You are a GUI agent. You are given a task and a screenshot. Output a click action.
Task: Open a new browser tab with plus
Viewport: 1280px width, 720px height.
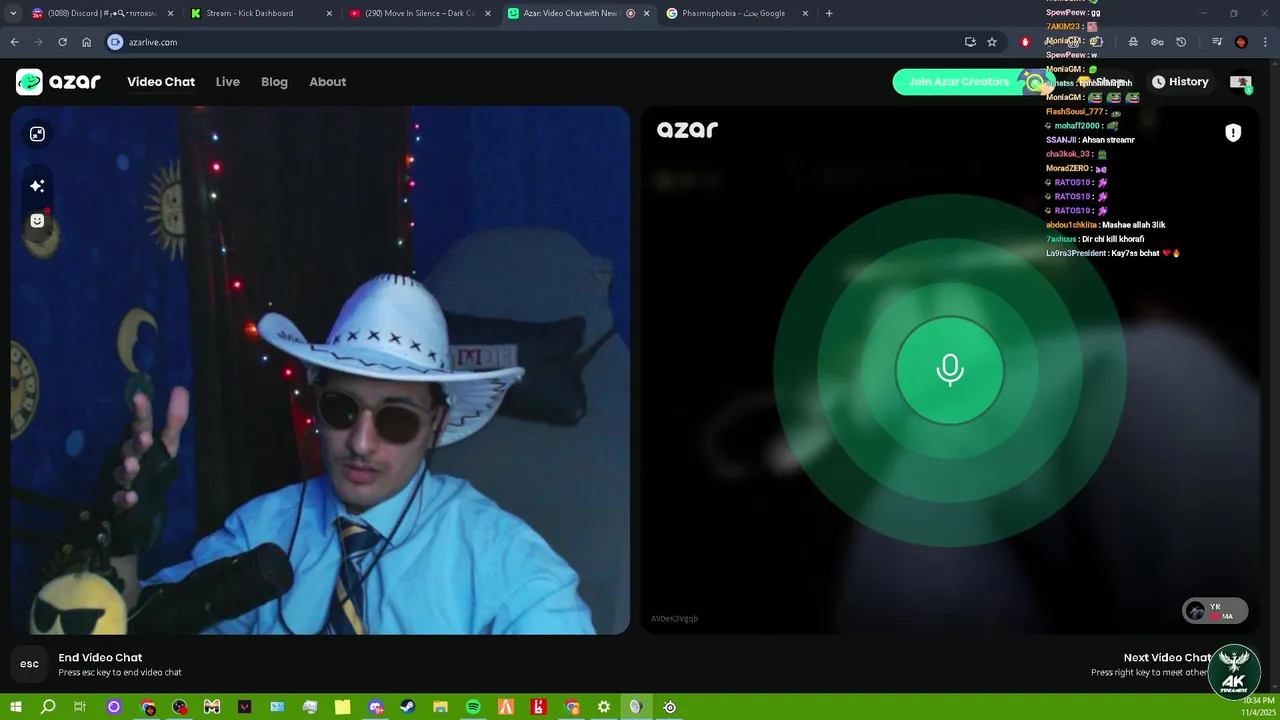pyautogui.click(x=829, y=13)
